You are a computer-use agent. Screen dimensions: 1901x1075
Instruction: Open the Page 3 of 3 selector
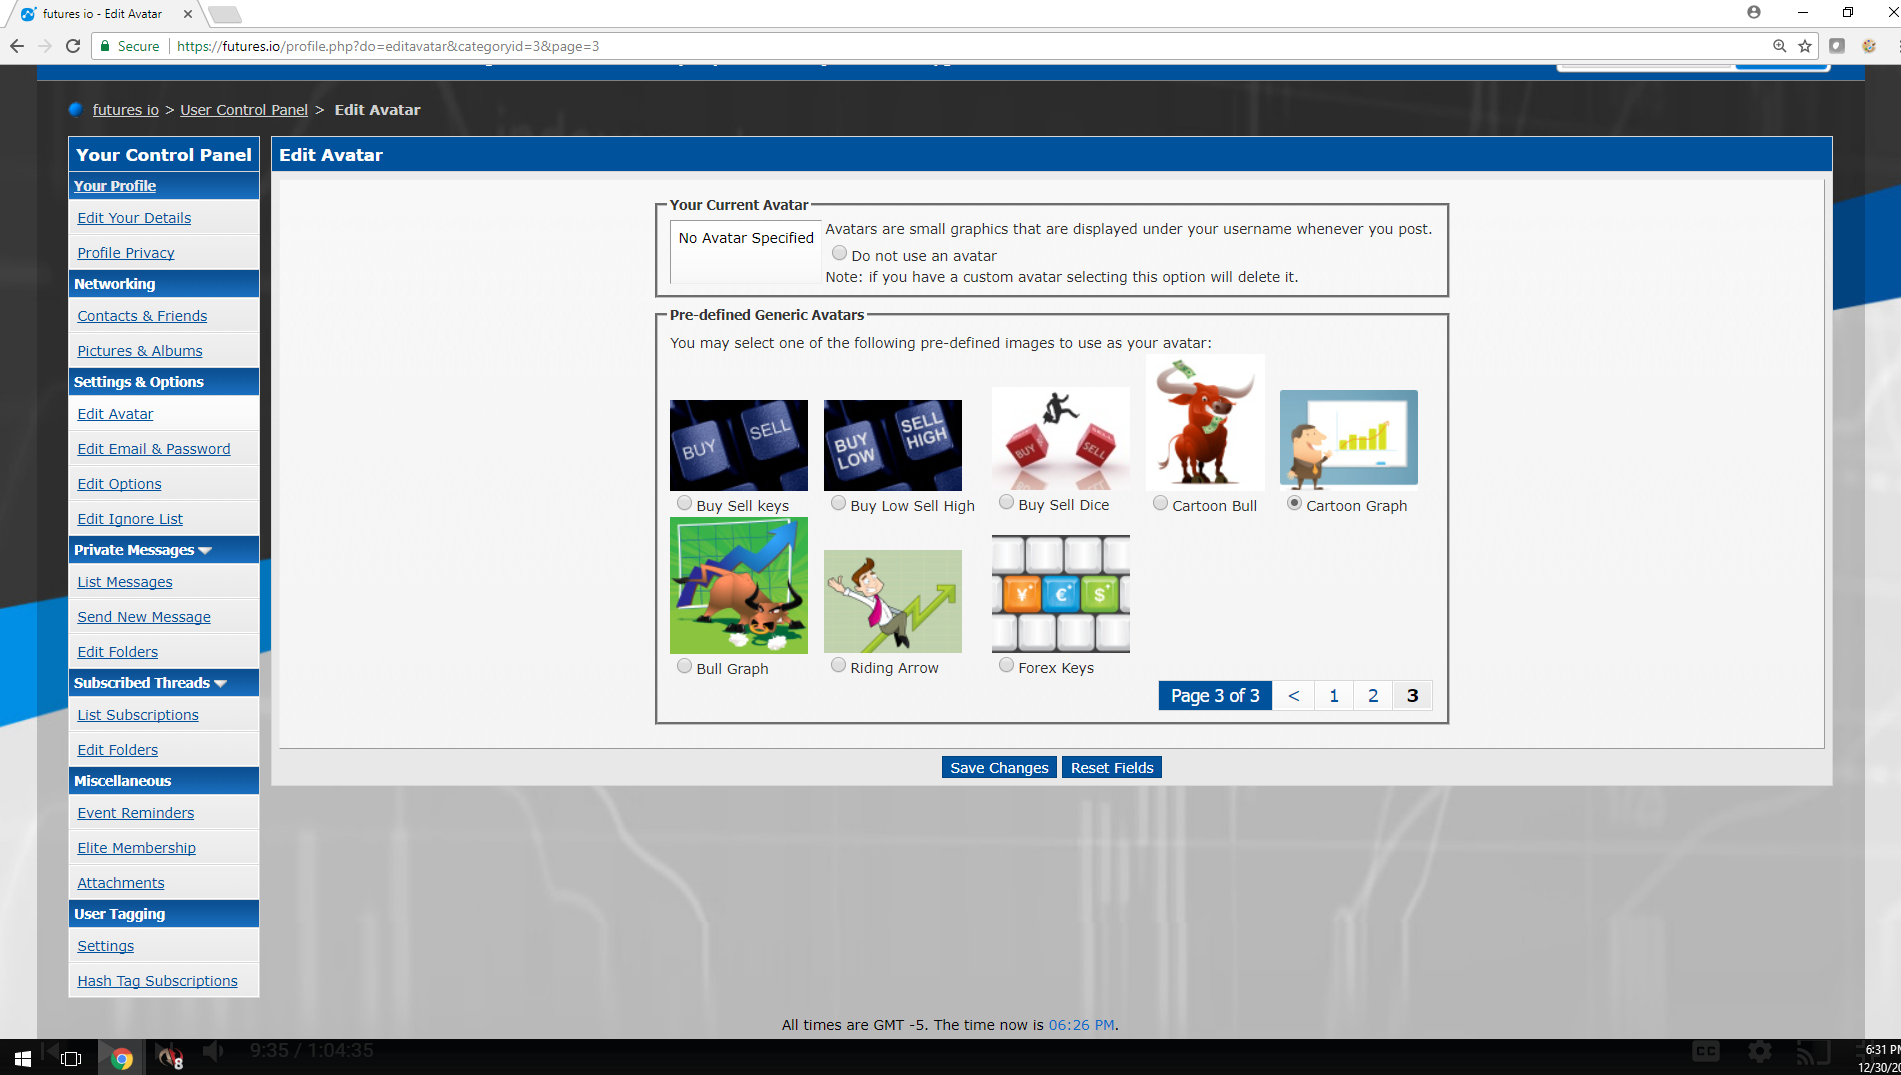pos(1215,696)
